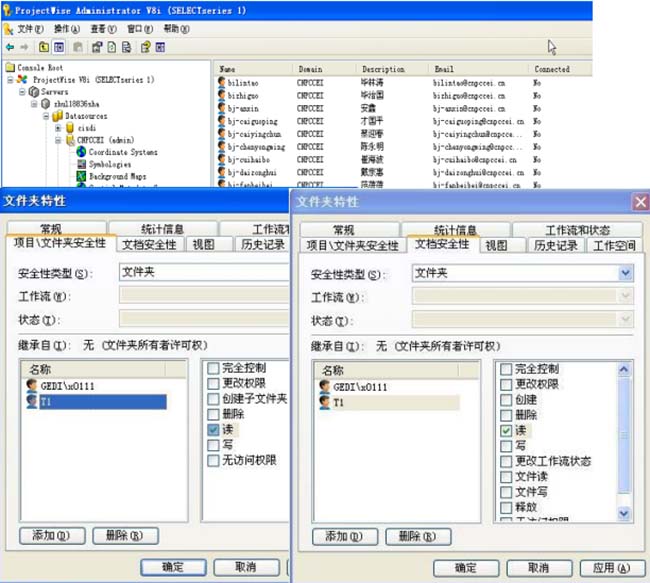
Task: Open 状态 dropdown in right dialog
Action: 625,319
